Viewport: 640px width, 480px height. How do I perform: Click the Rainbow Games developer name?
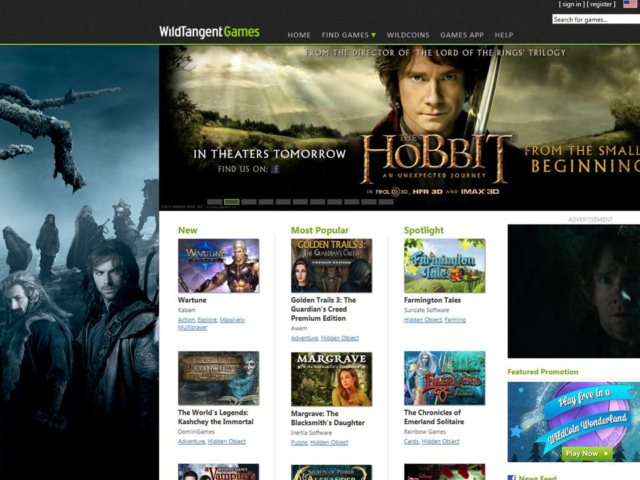[x=424, y=431]
